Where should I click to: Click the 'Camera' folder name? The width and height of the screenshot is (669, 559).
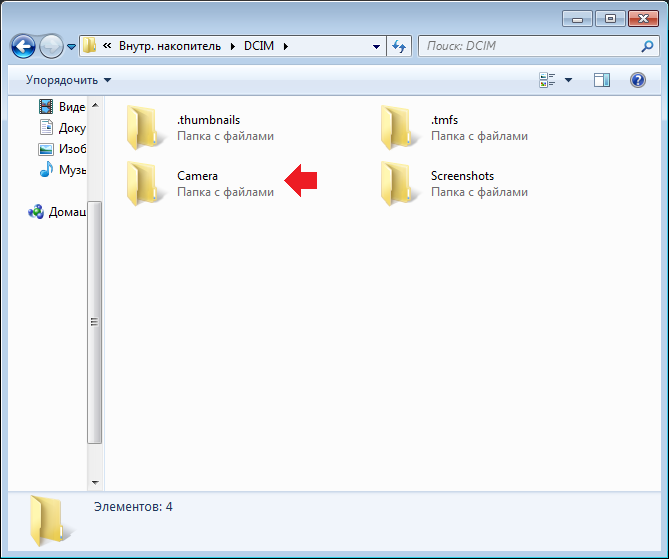click(197, 176)
